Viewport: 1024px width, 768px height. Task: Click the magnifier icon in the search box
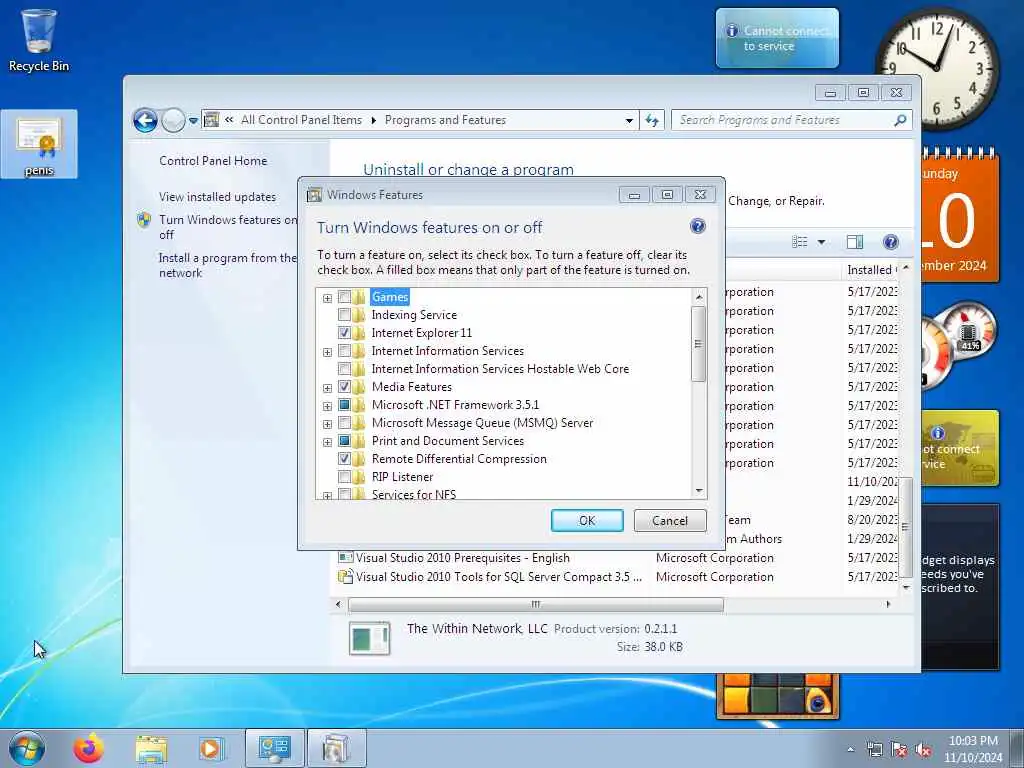(900, 120)
